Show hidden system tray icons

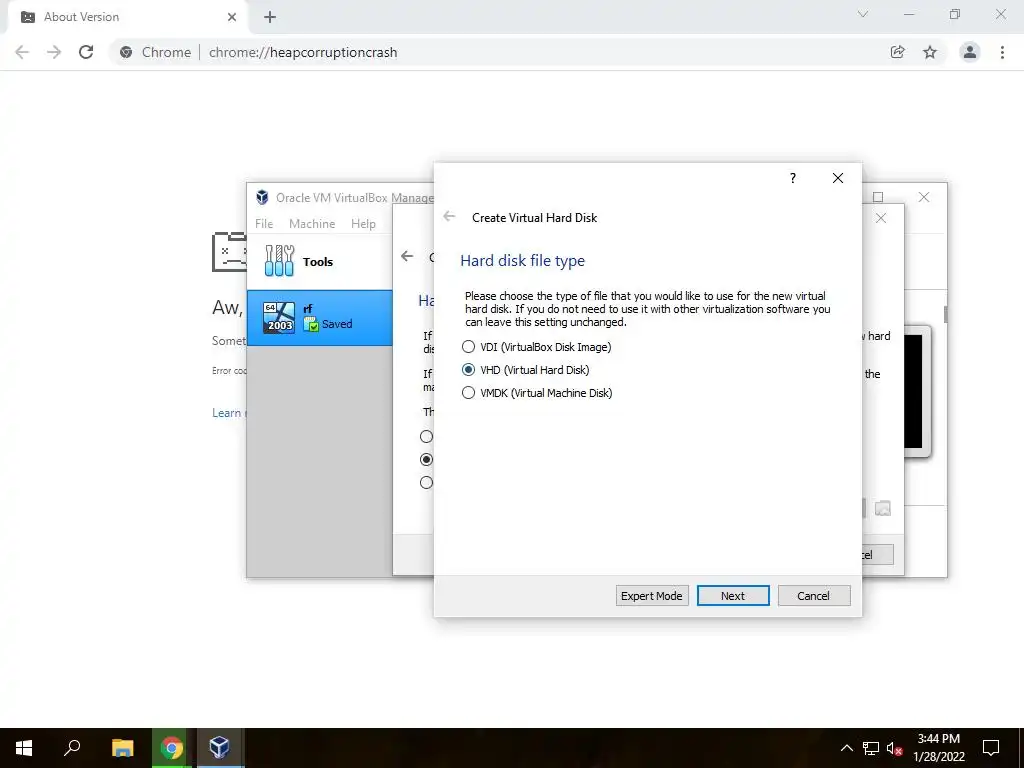click(846, 748)
